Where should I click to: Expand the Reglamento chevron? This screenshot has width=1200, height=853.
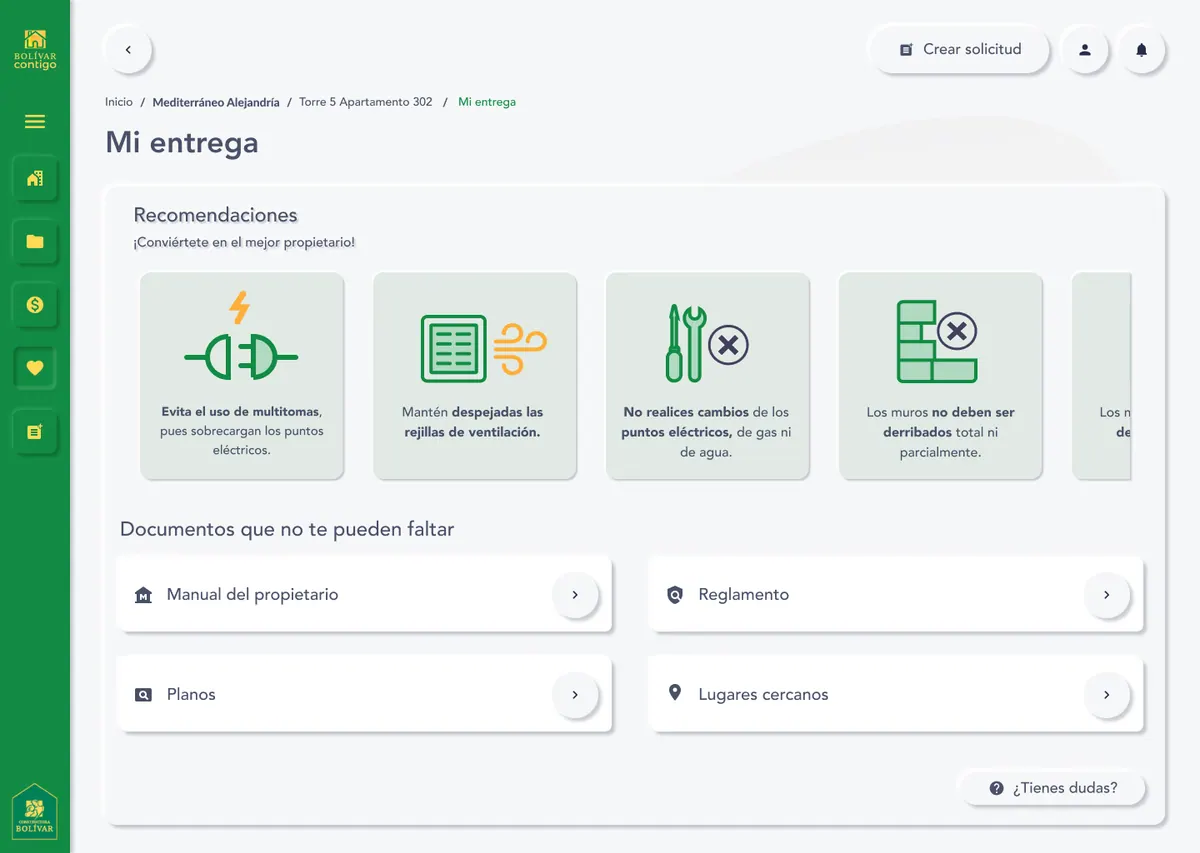[x=1107, y=595]
